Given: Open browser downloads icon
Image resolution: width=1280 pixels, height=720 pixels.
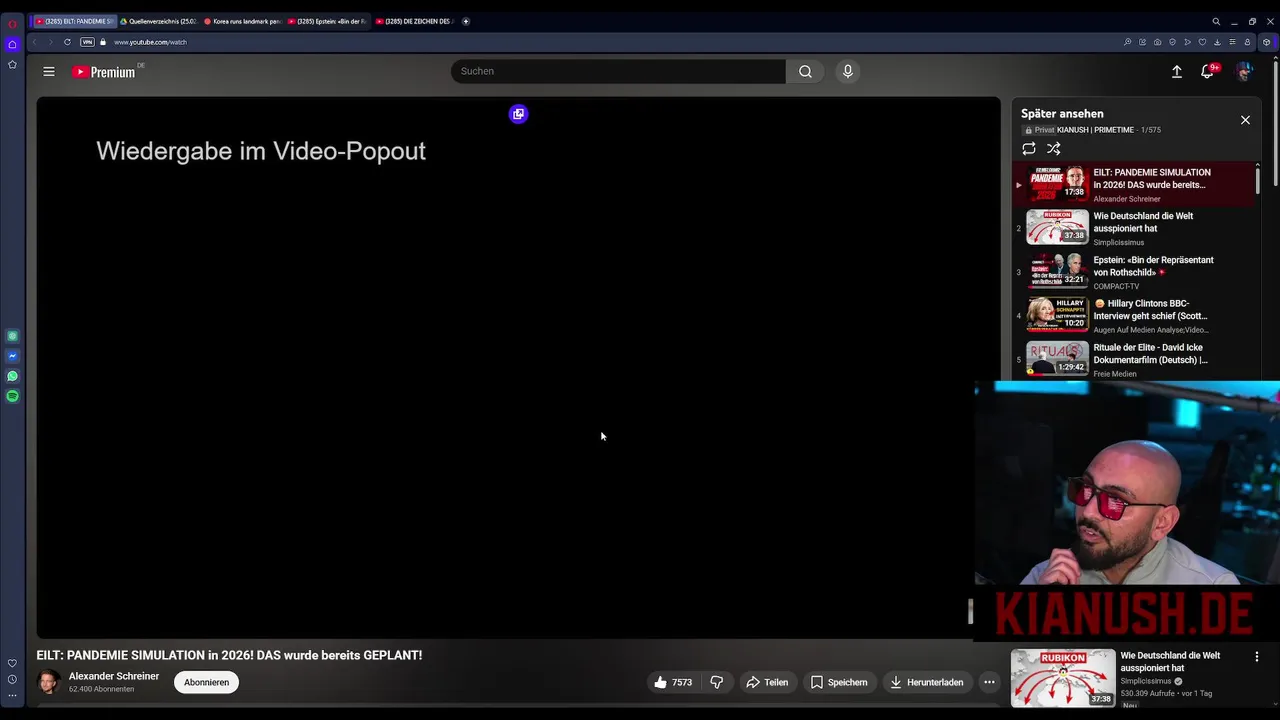Looking at the screenshot, I should coord(1217,42).
